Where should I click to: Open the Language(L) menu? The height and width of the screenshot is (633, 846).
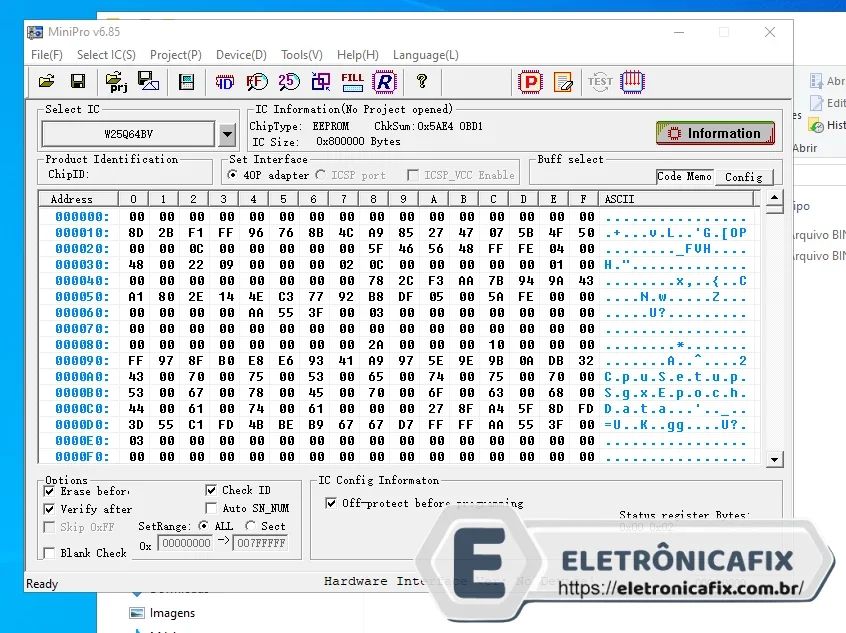[x=426, y=55]
